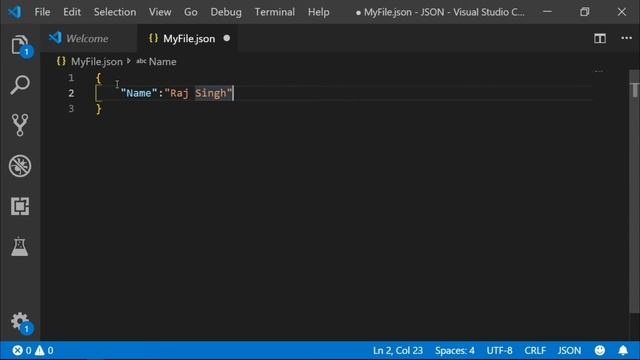Click JSON language mode selector
The height and width of the screenshot is (360, 640).
569,350
